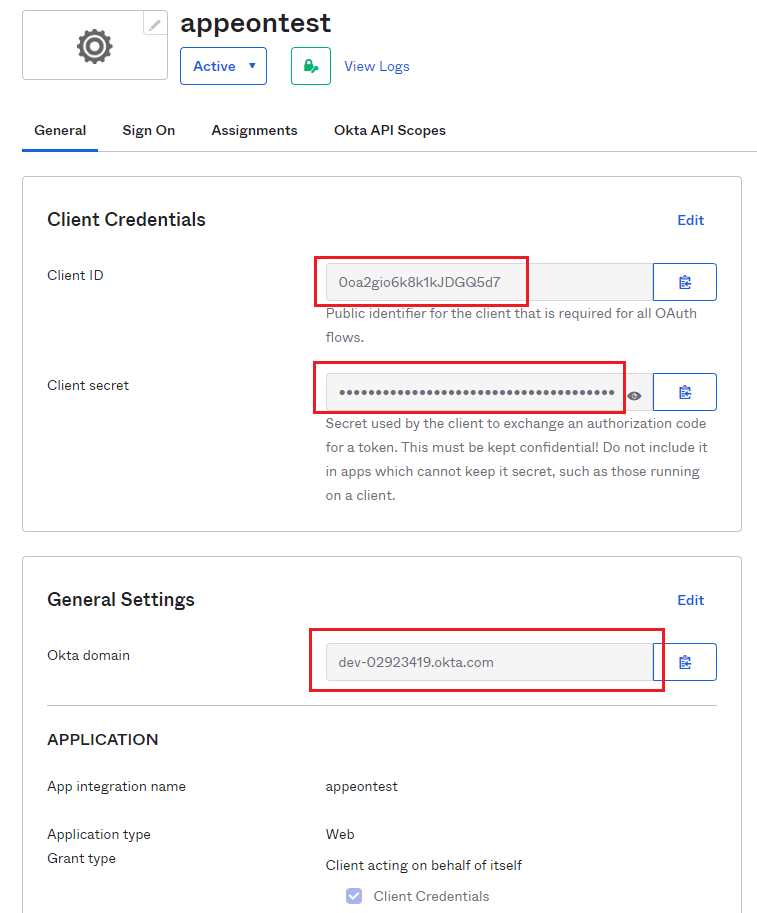The height and width of the screenshot is (913, 757).
Task: Go to the Assignments tab
Action: click(254, 130)
